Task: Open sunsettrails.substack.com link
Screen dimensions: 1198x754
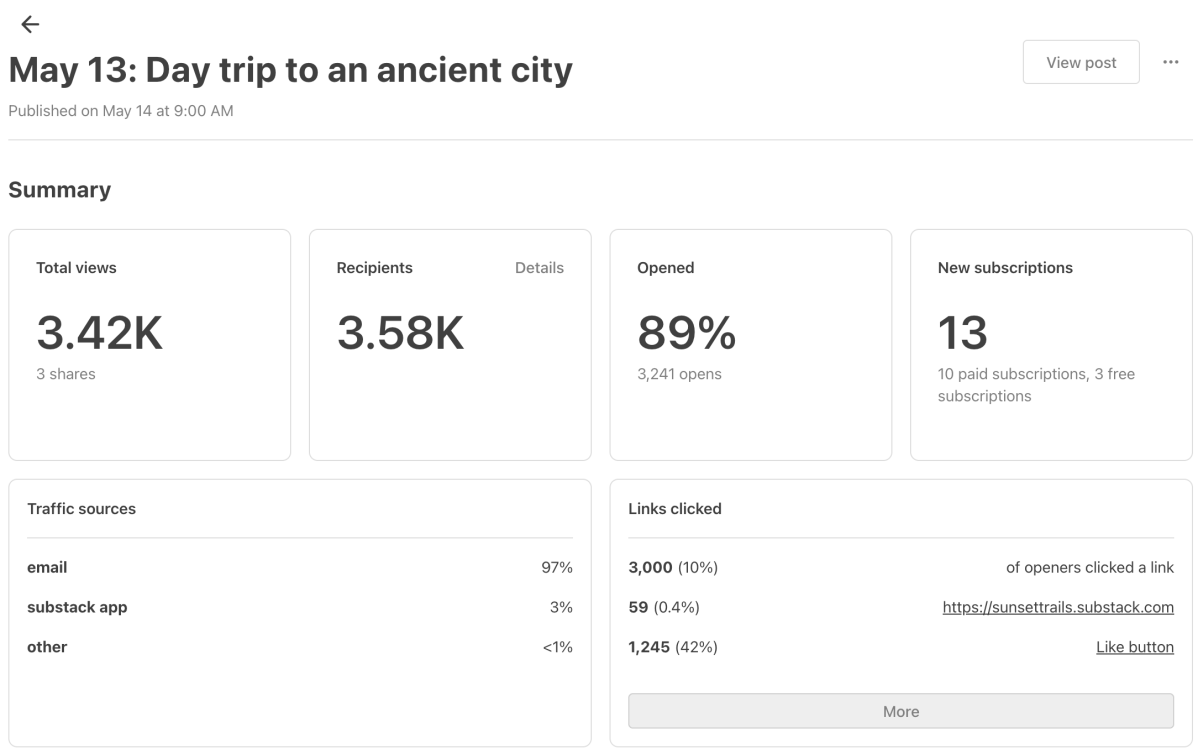Action: click(1057, 607)
